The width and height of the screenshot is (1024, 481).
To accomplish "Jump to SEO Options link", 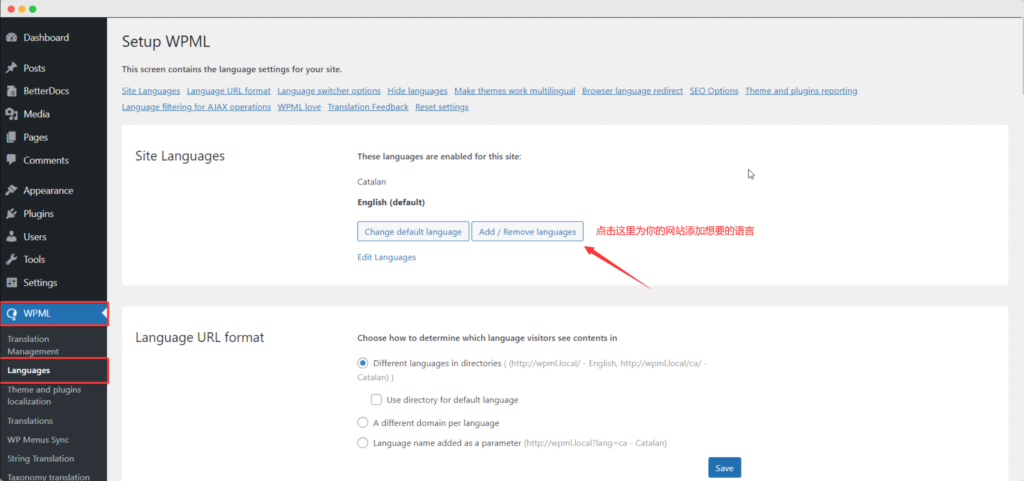I will coord(714,91).
